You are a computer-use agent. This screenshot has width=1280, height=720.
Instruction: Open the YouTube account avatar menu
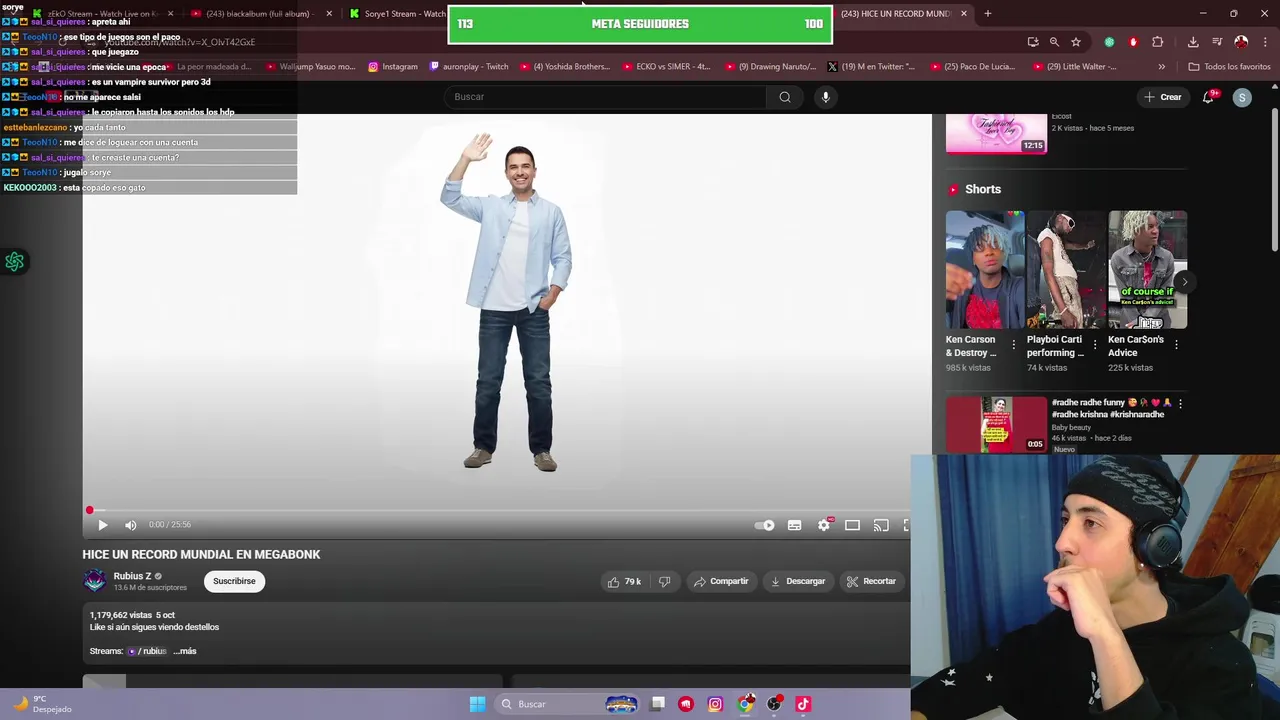(1242, 97)
